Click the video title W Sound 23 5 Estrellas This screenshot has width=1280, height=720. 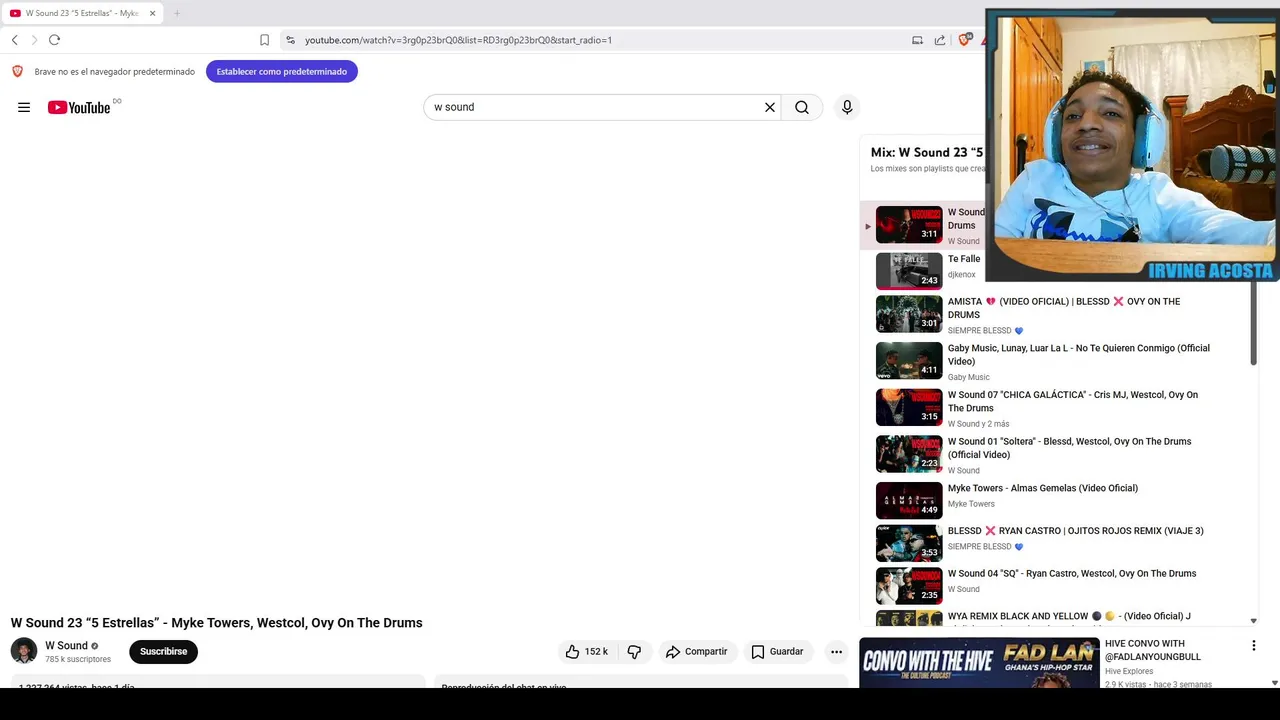(217, 622)
